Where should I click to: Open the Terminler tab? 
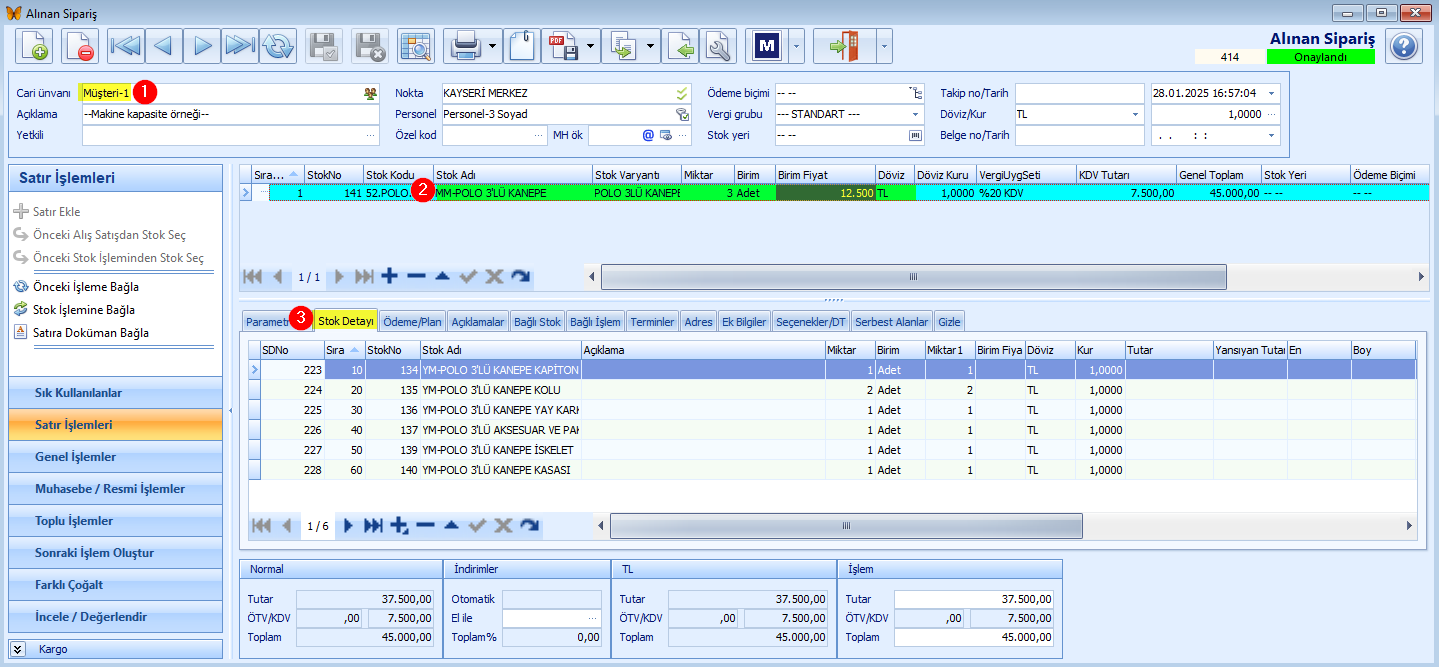(x=652, y=322)
